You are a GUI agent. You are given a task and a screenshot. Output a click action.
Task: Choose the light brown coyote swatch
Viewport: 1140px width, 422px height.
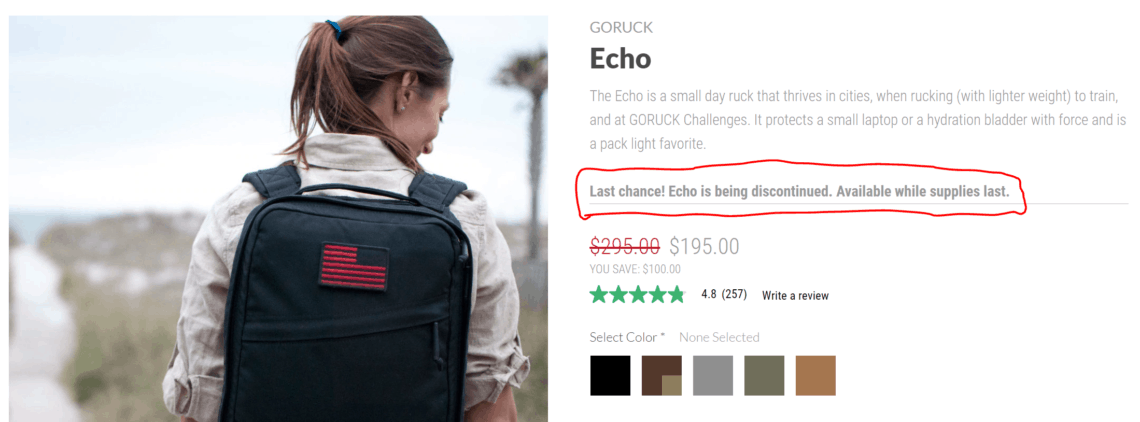816,375
